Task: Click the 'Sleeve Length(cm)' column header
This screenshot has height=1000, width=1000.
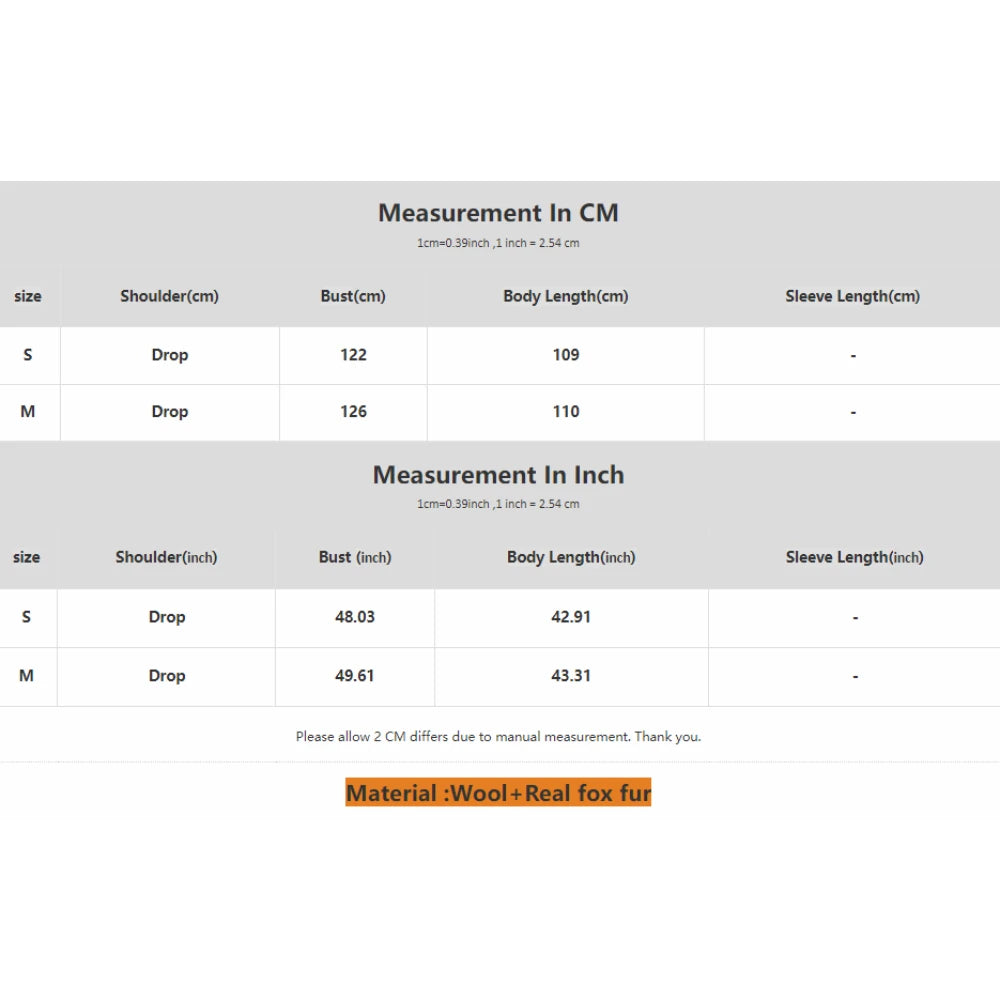Action: pos(853,296)
